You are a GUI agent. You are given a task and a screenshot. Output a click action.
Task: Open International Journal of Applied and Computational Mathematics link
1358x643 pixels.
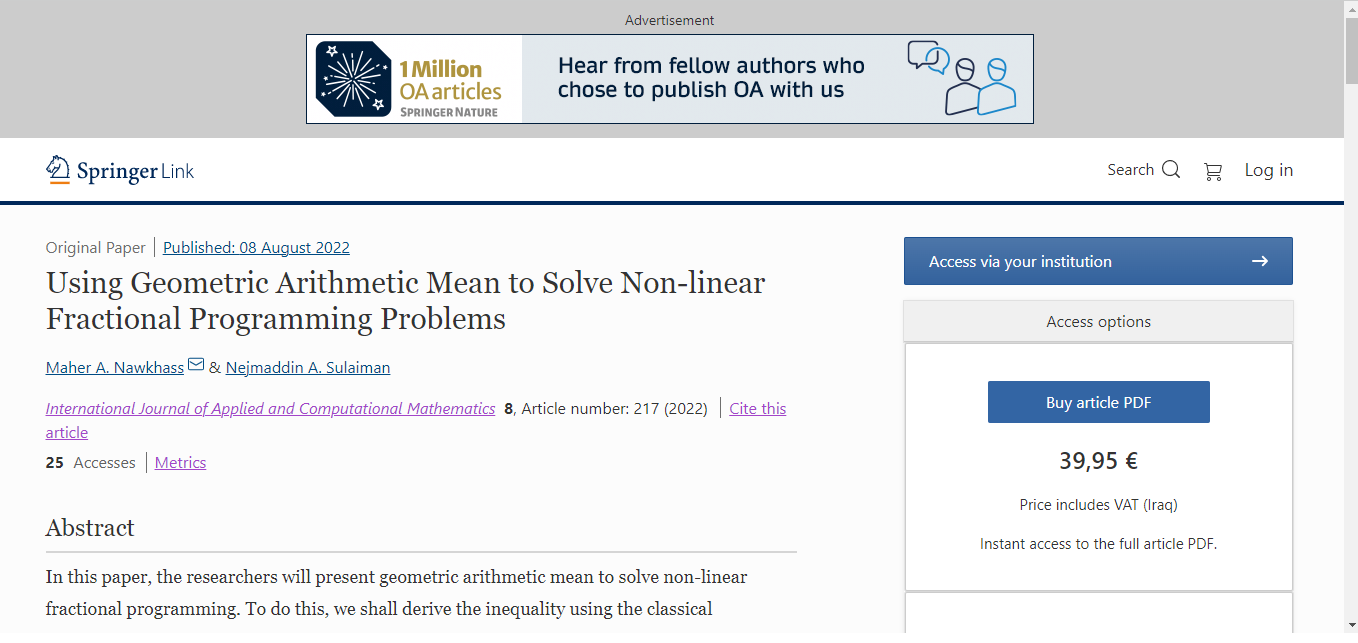[x=270, y=409]
